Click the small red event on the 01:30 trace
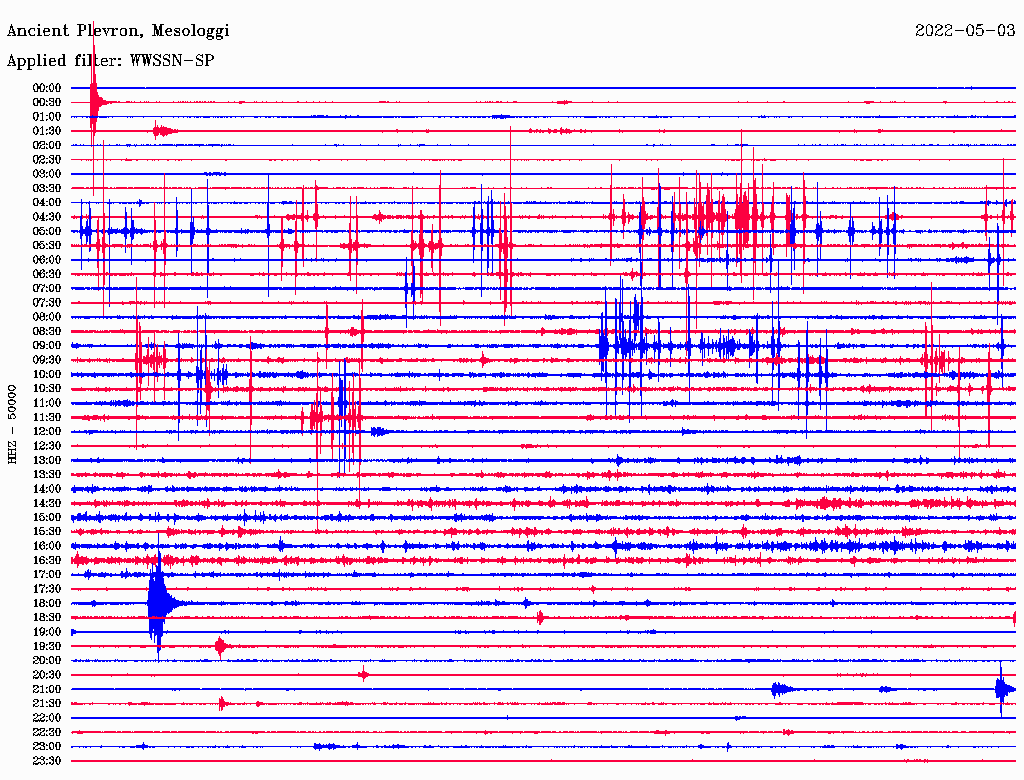 click(x=163, y=131)
